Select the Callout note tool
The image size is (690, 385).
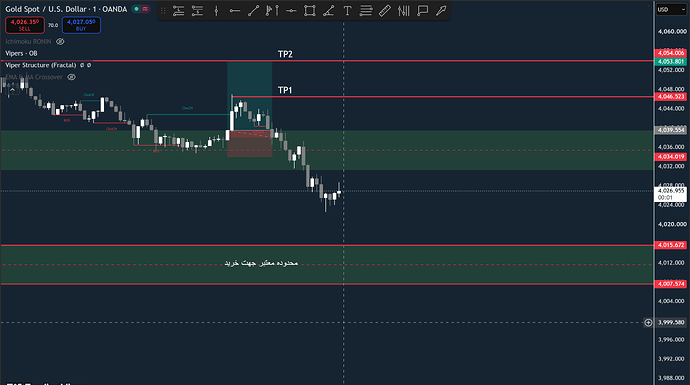pos(422,11)
